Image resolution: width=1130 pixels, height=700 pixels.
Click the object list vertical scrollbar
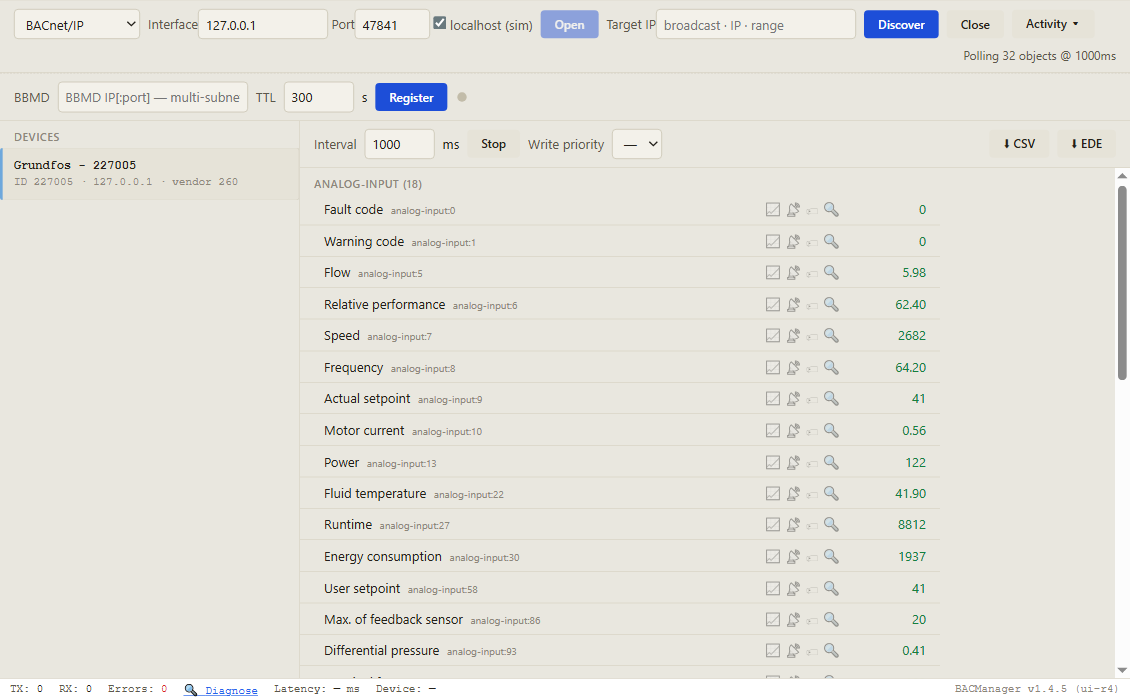pos(1122,282)
